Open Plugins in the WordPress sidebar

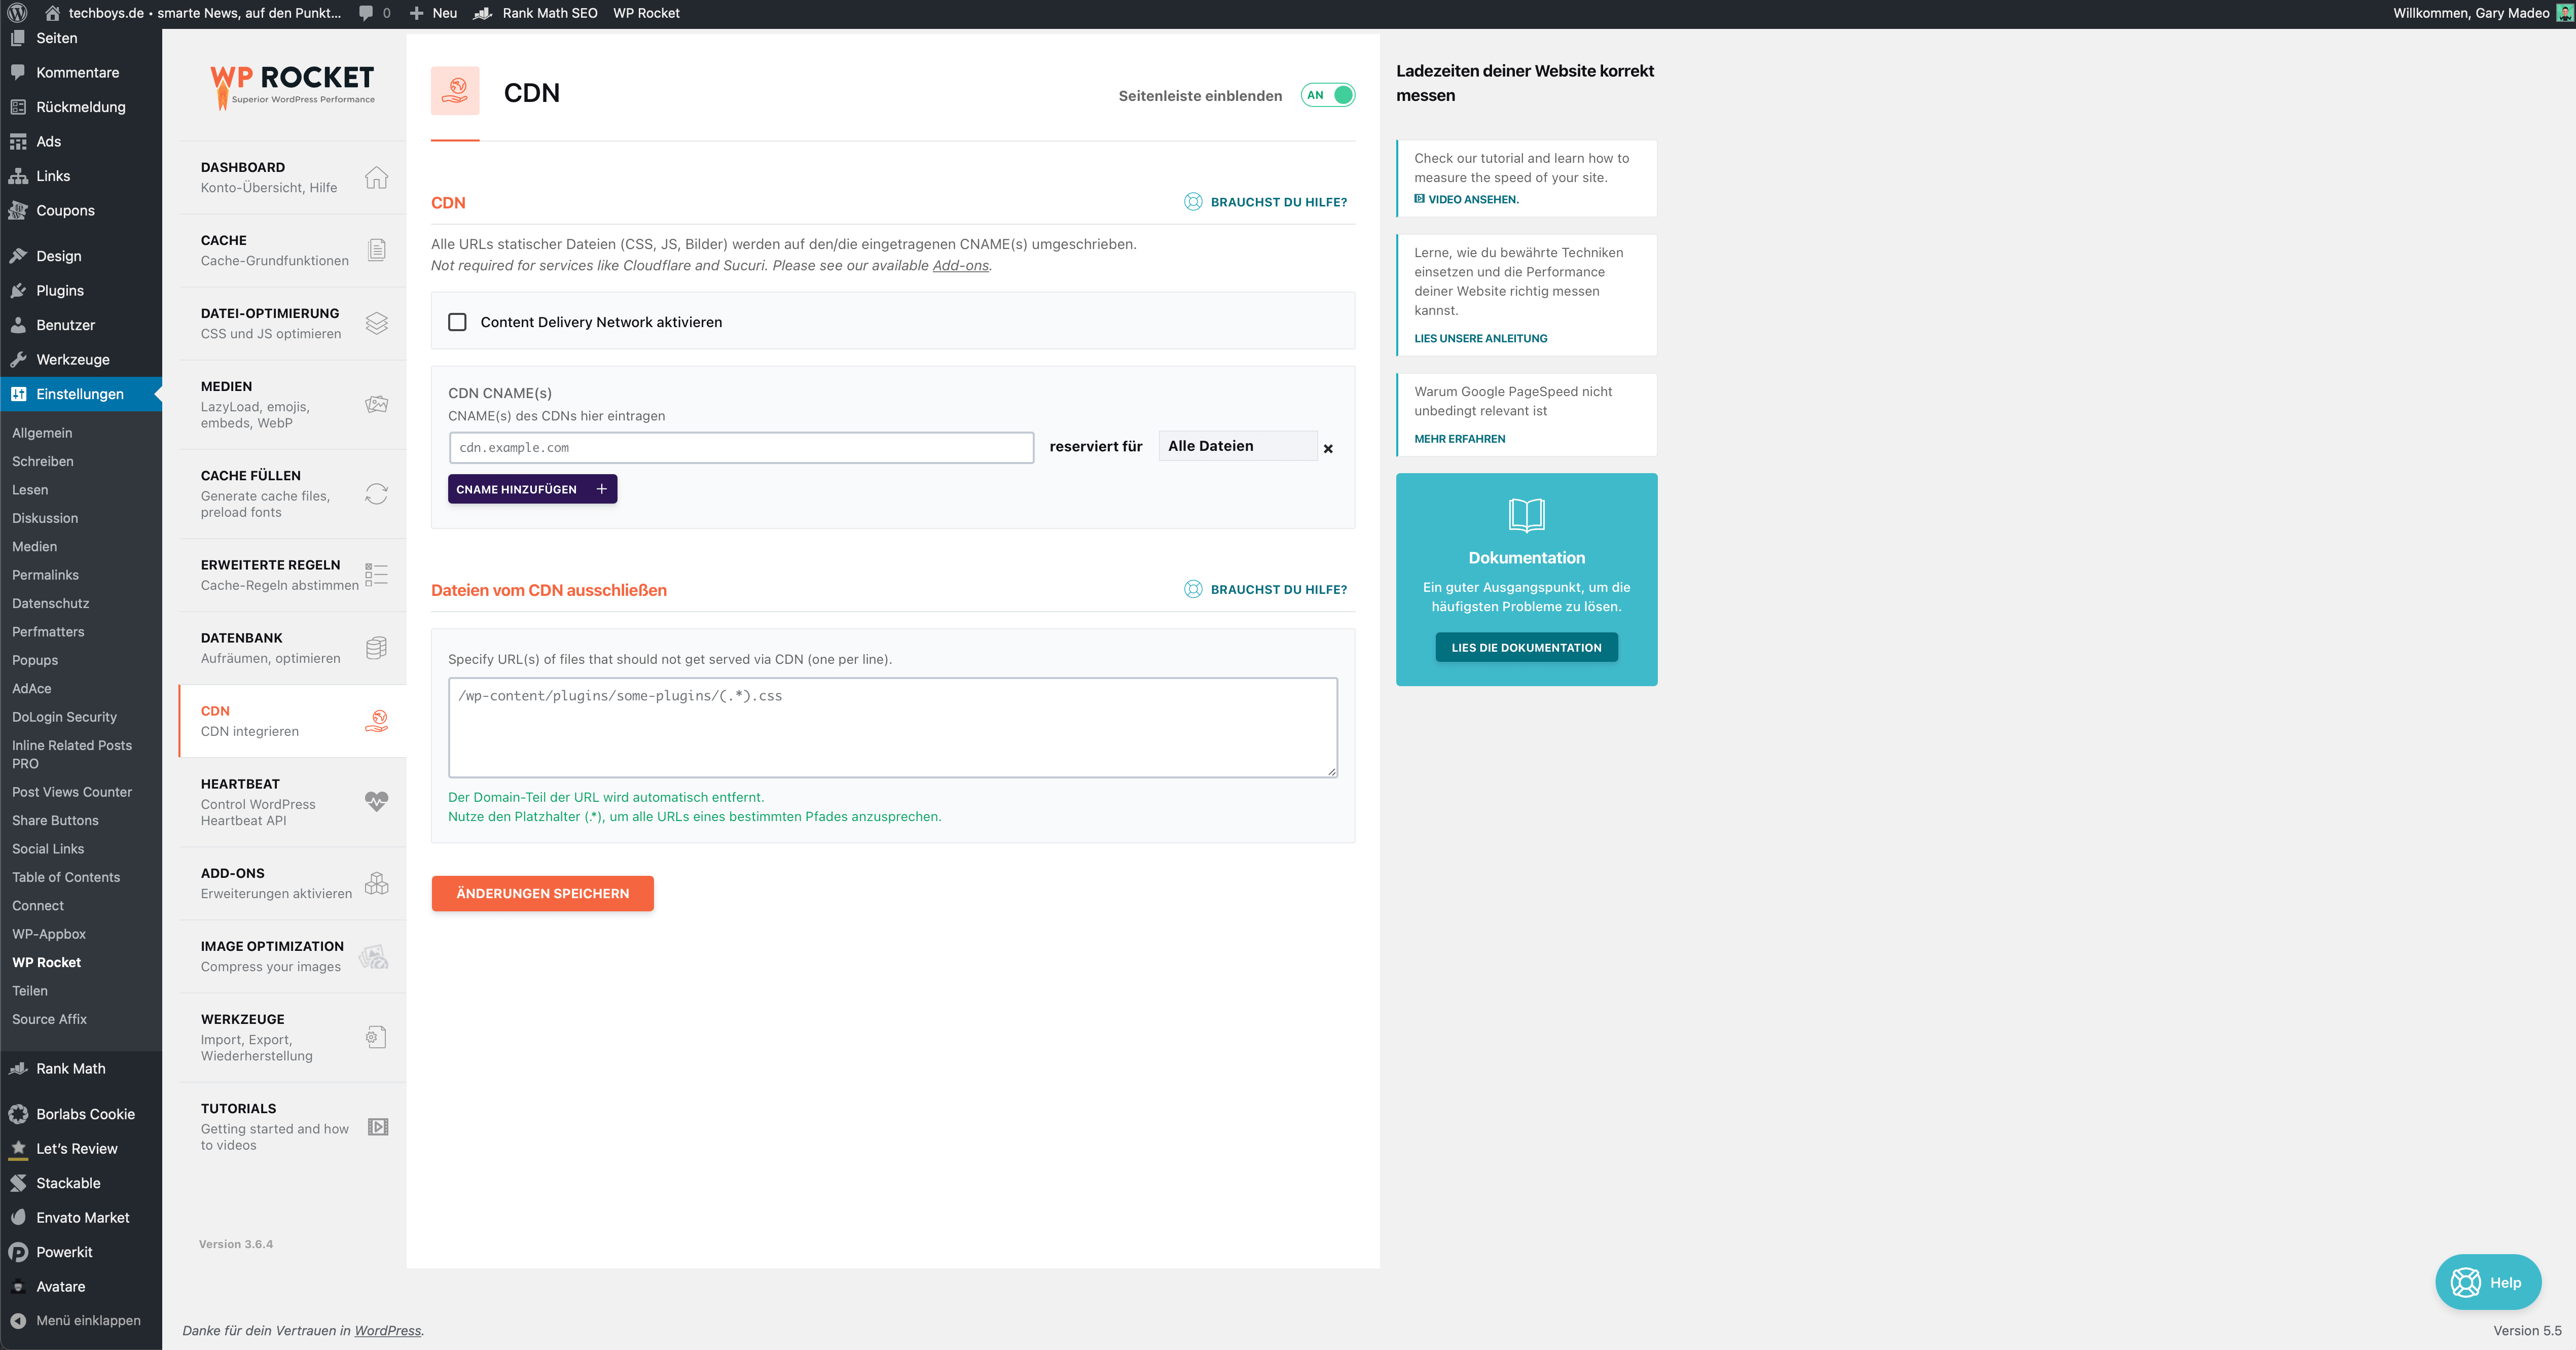(x=81, y=290)
